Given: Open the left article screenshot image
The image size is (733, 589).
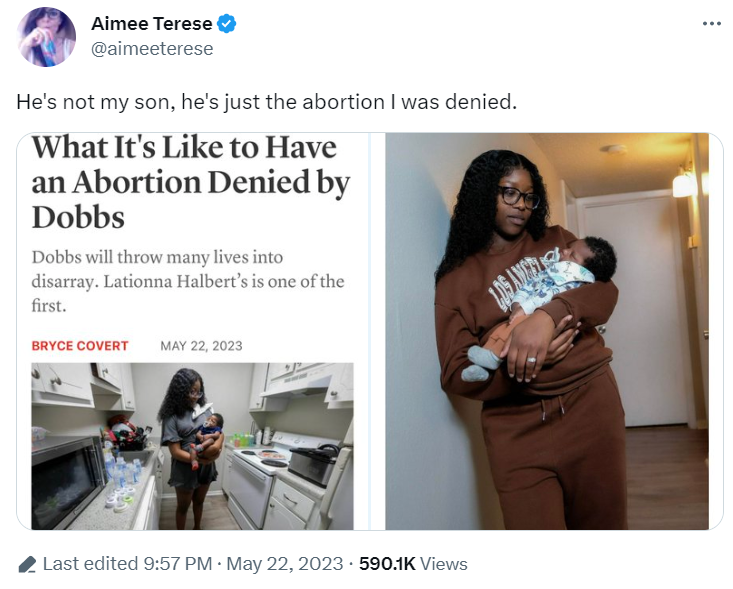Looking at the screenshot, I should tap(192, 330).
